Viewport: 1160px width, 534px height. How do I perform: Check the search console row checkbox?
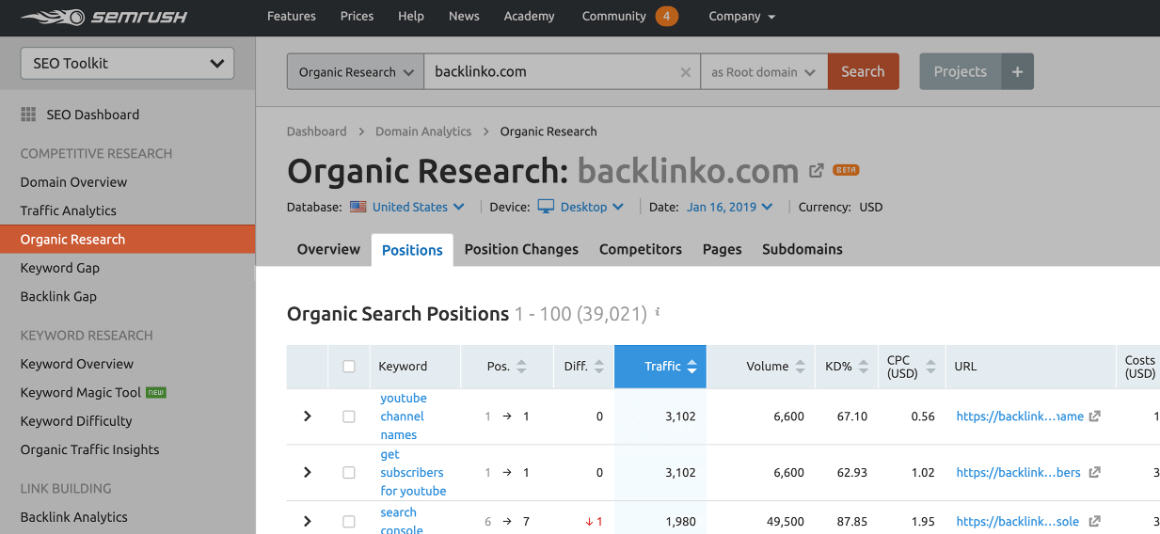349,521
